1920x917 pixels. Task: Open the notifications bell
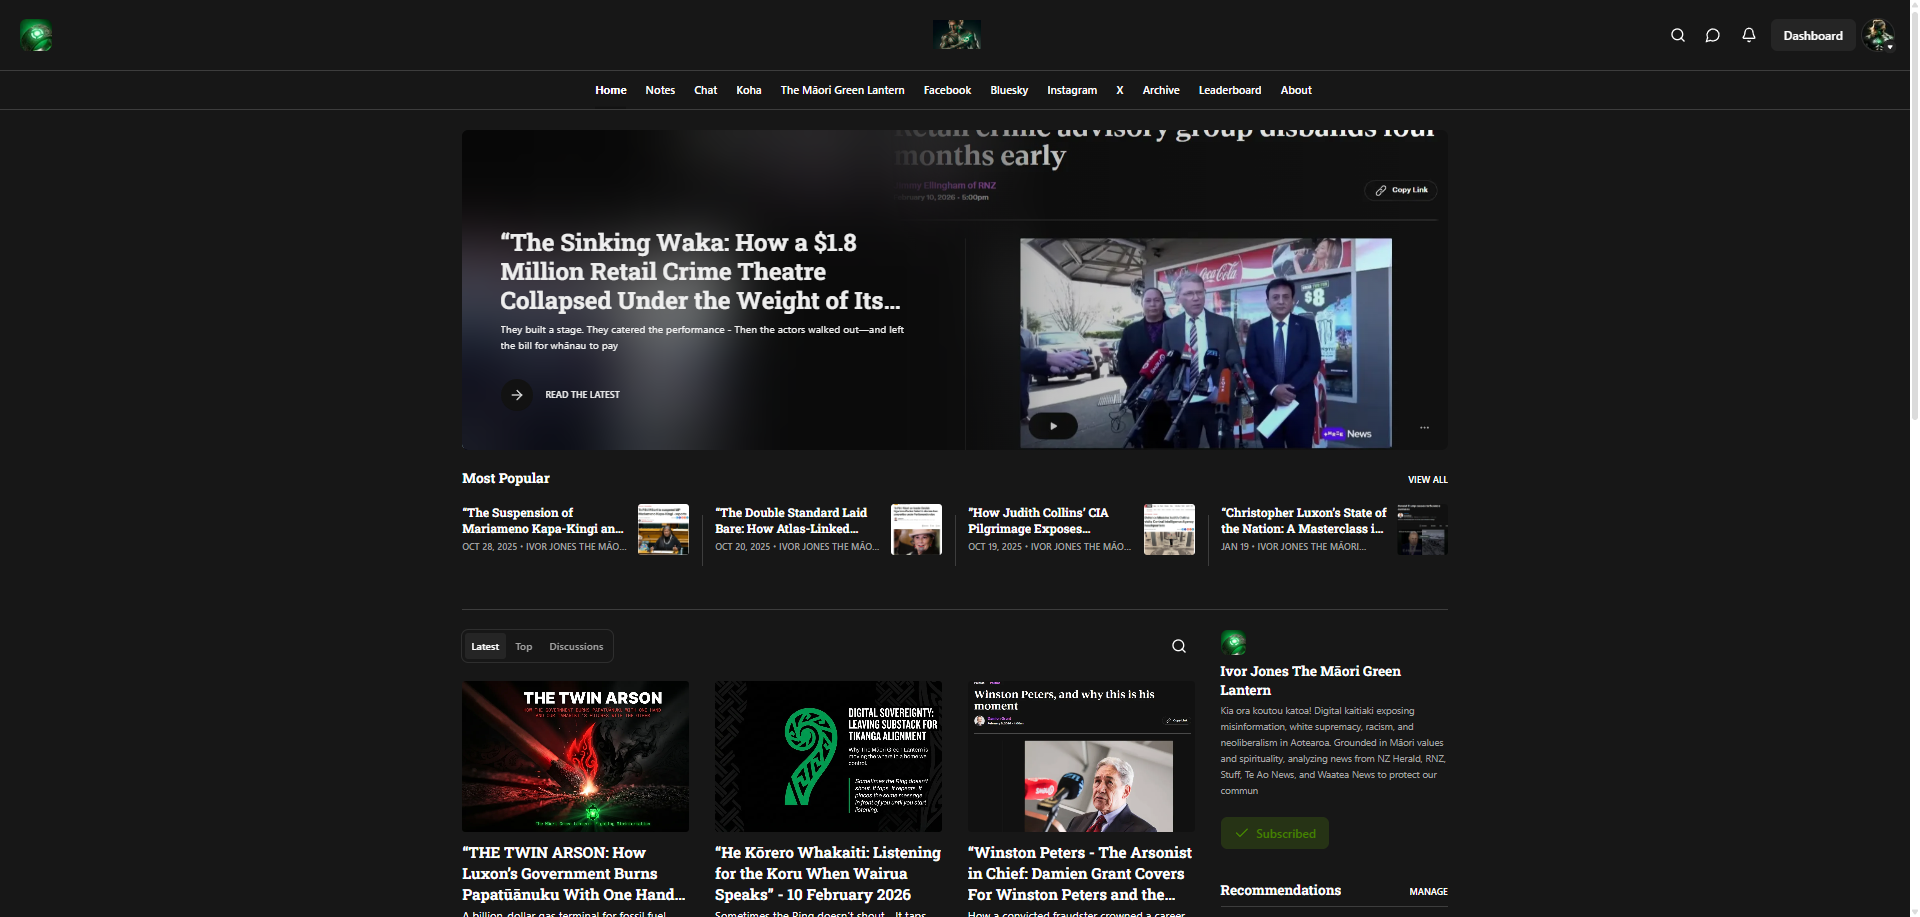click(1749, 35)
